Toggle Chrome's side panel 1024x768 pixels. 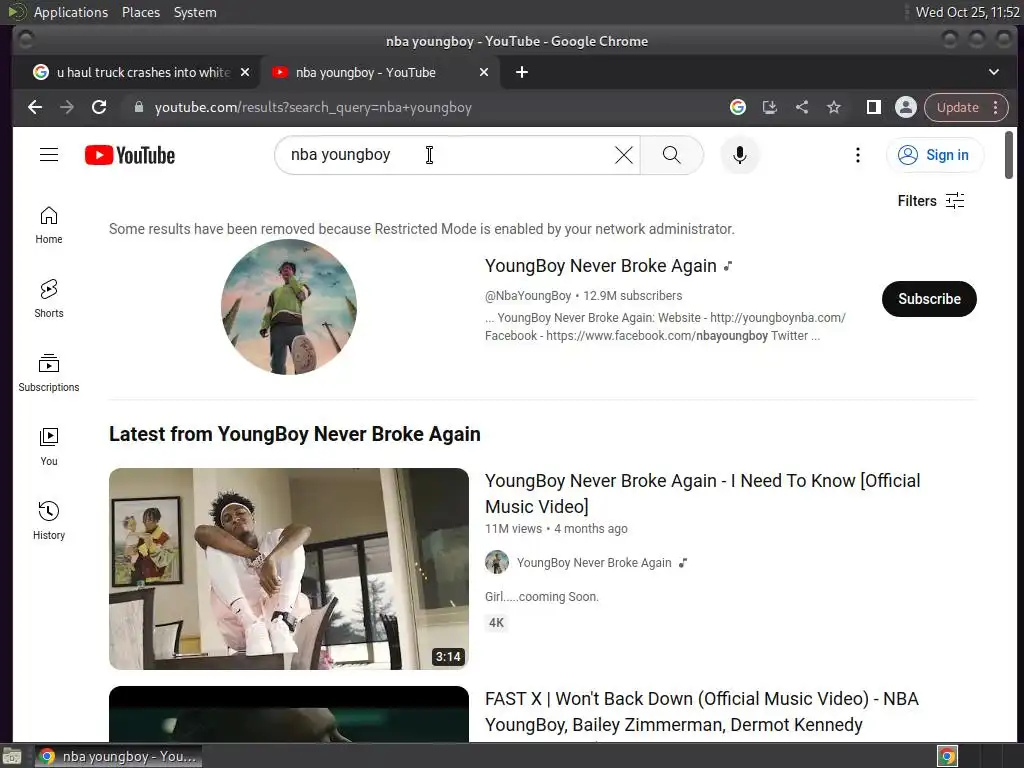pyautogui.click(x=874, y=107)
